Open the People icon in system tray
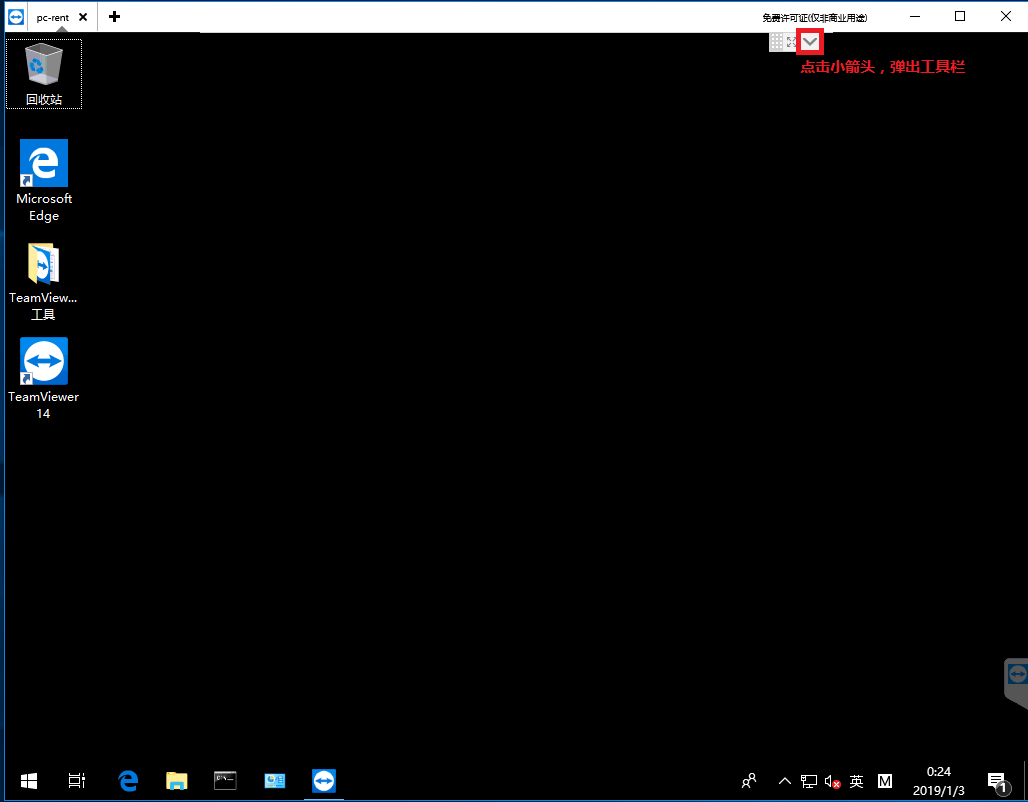This screenshot has width=1028, height=802. [x=749, y=780]
